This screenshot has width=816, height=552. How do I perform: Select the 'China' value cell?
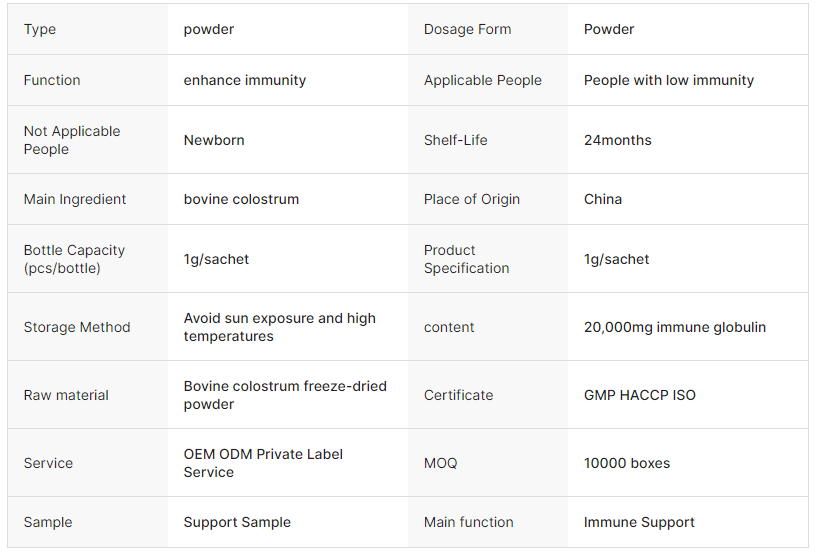click(603, 199)
